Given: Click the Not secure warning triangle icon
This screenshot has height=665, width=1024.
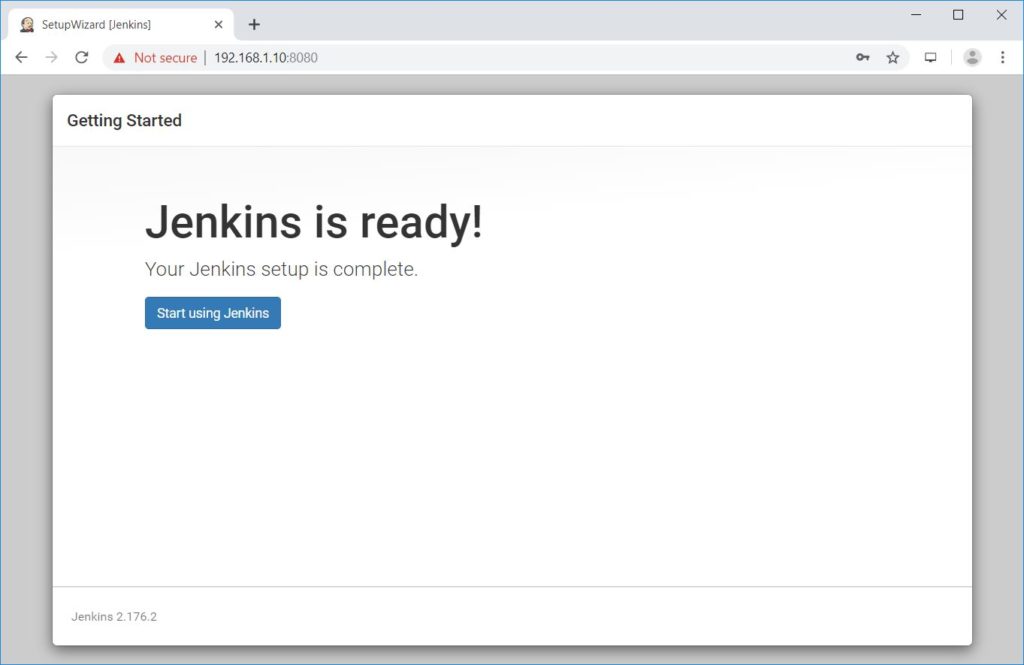Looking at the screenshot, I should coord(119,58).
